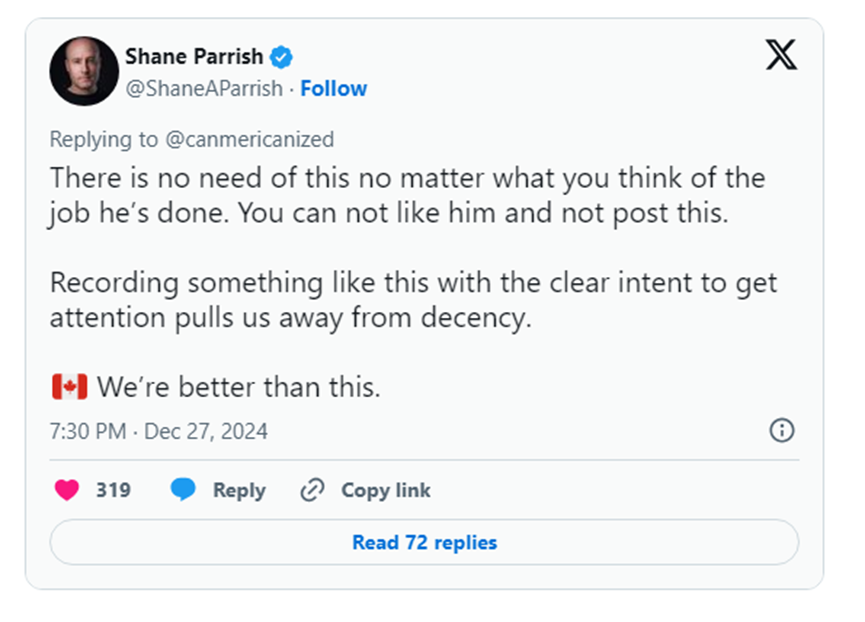Open the @canmericanized mention
Viewport: 865px width, 622px height.
[x=250, y=139]
